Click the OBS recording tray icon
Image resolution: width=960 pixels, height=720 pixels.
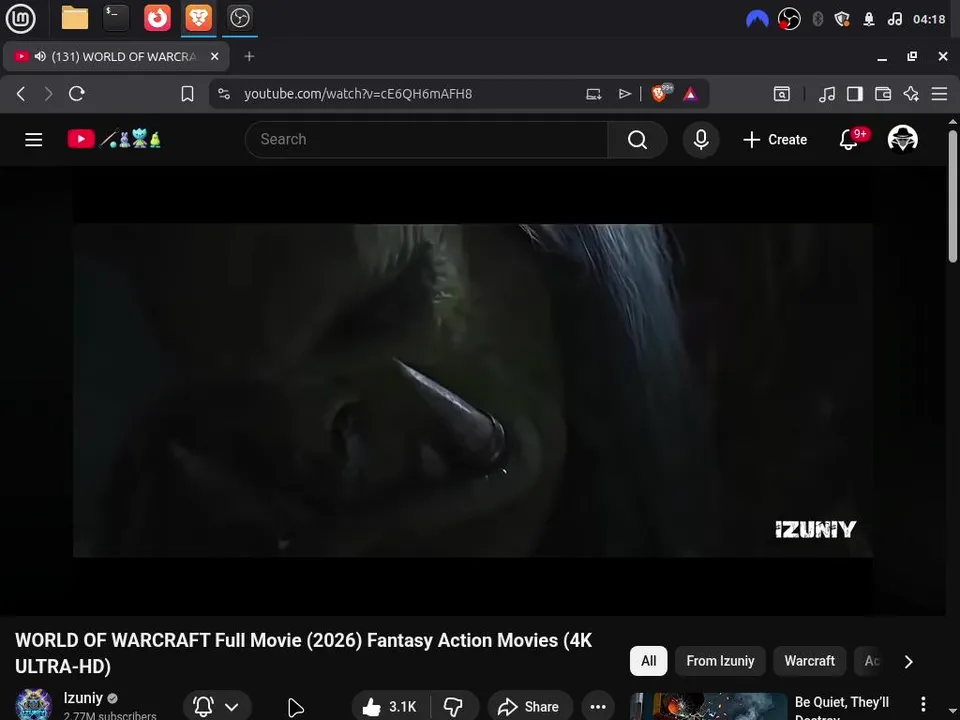coord(789,19)
